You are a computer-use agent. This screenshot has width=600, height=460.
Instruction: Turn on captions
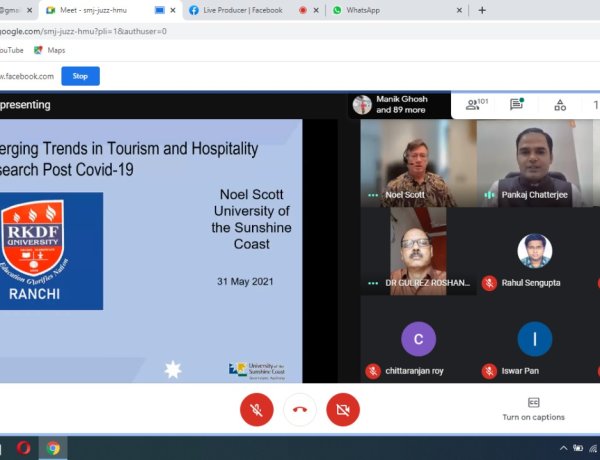pyautogui.click(x=533, y=408)
